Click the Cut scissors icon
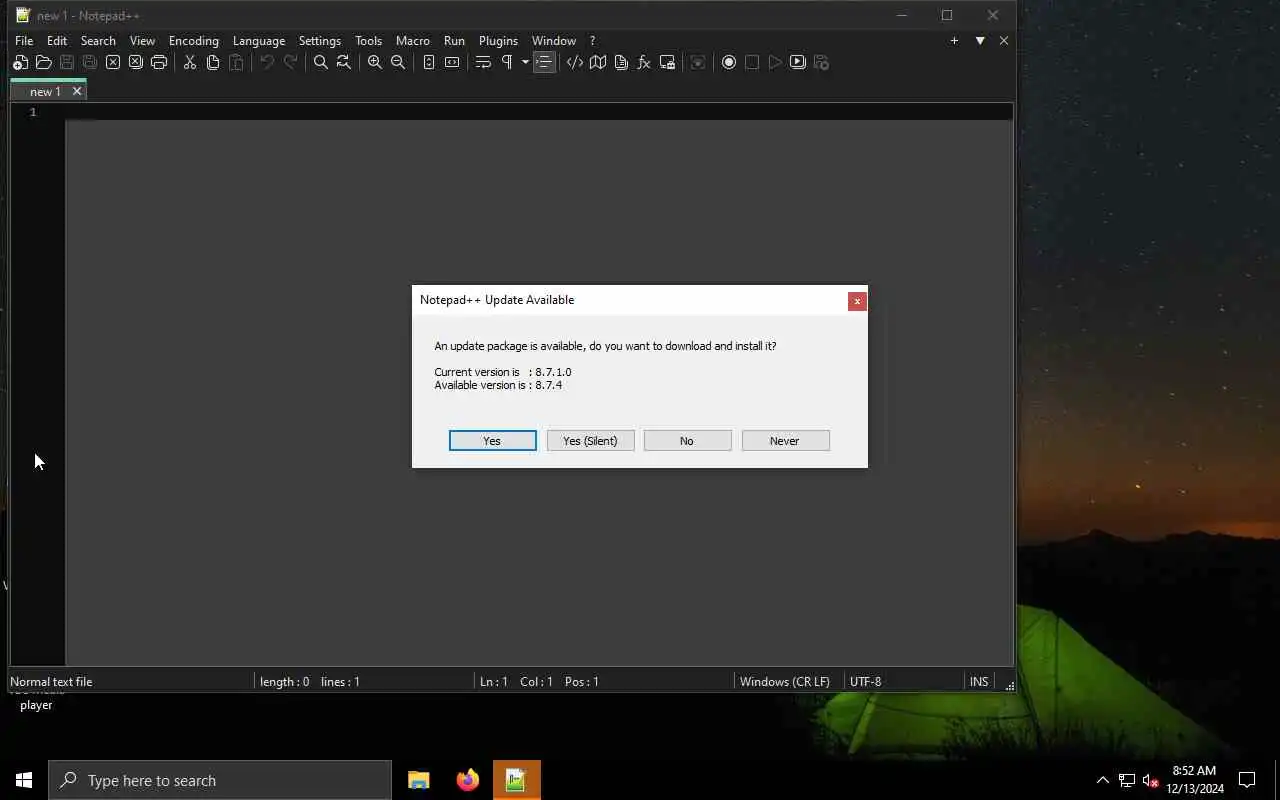Screen dimensions: 1280x800 click(189, 62)
